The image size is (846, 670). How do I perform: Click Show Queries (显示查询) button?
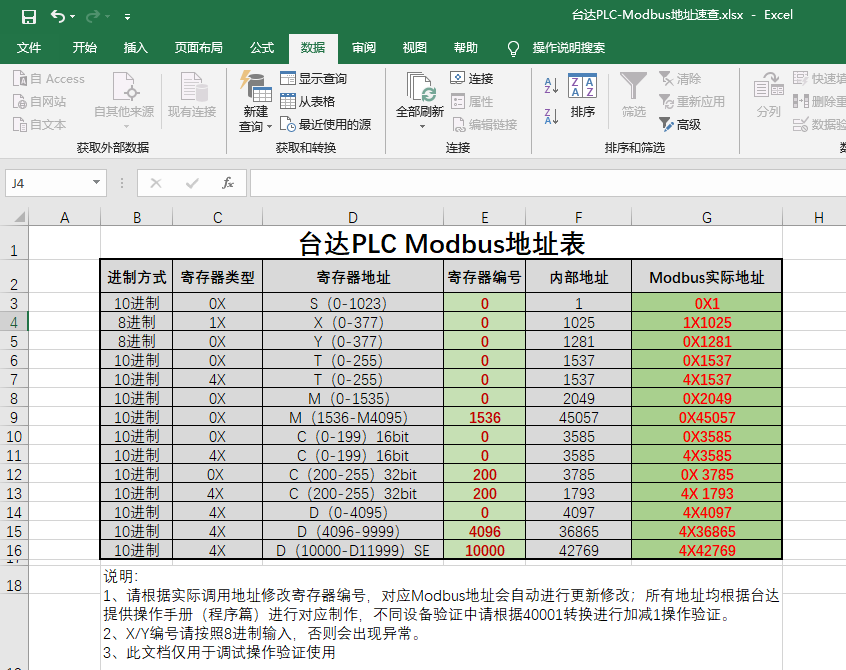(x=313, y=79)
